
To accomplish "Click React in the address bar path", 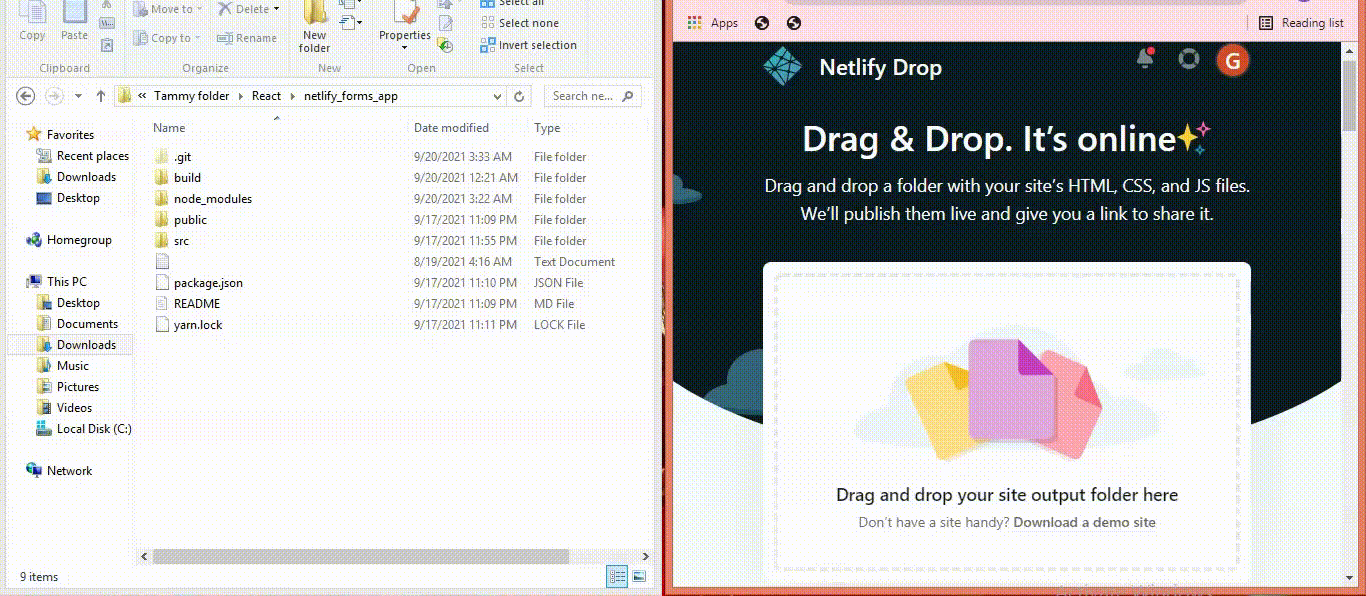I will tap(266, 96).
